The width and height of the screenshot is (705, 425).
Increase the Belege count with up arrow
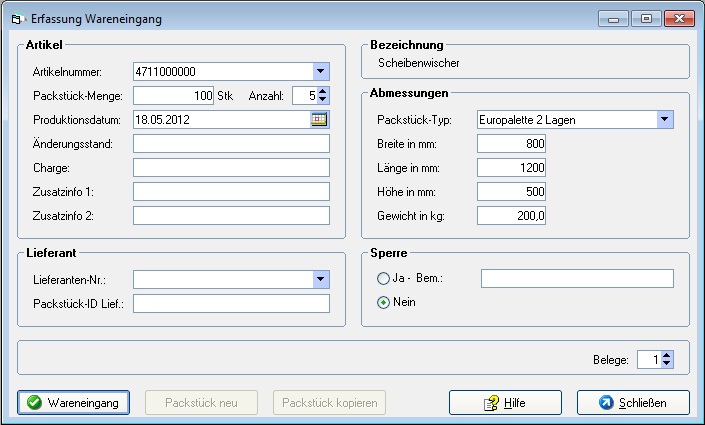coord(667,355)
